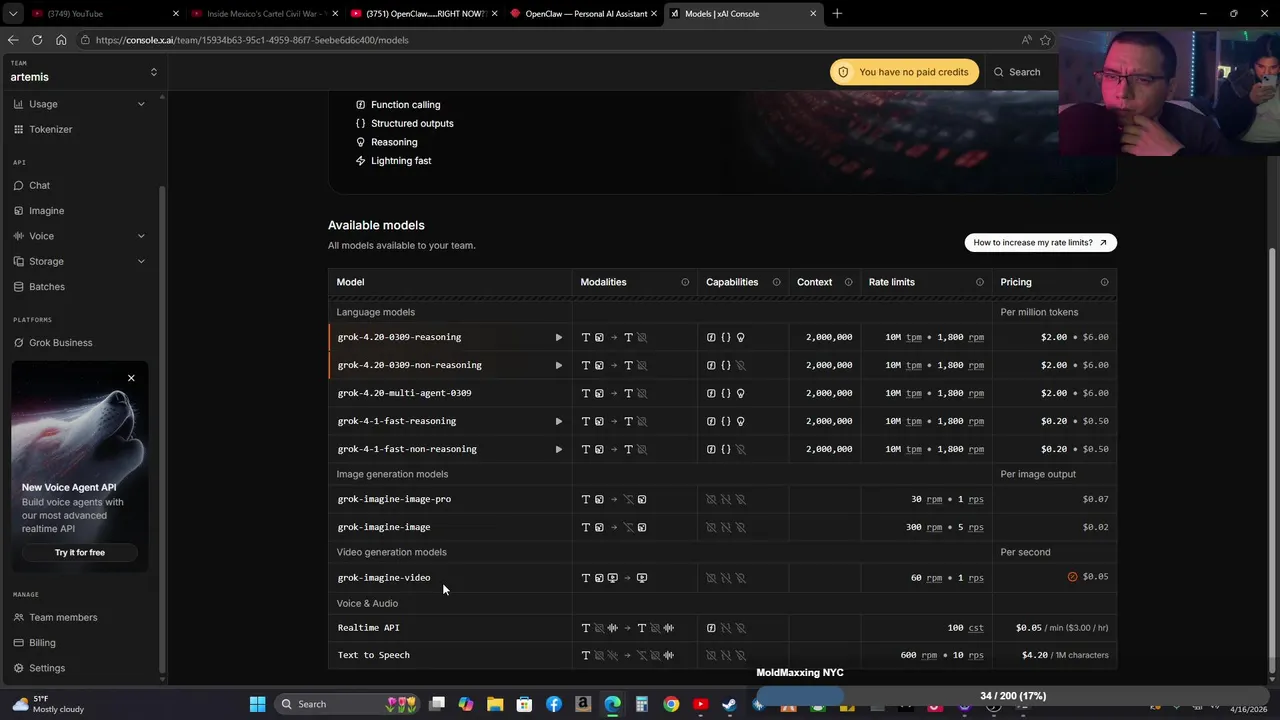Screen dimensions: 1280x720
Task: Close the New Voice Agent API promo card
Action: pos(131,378)
